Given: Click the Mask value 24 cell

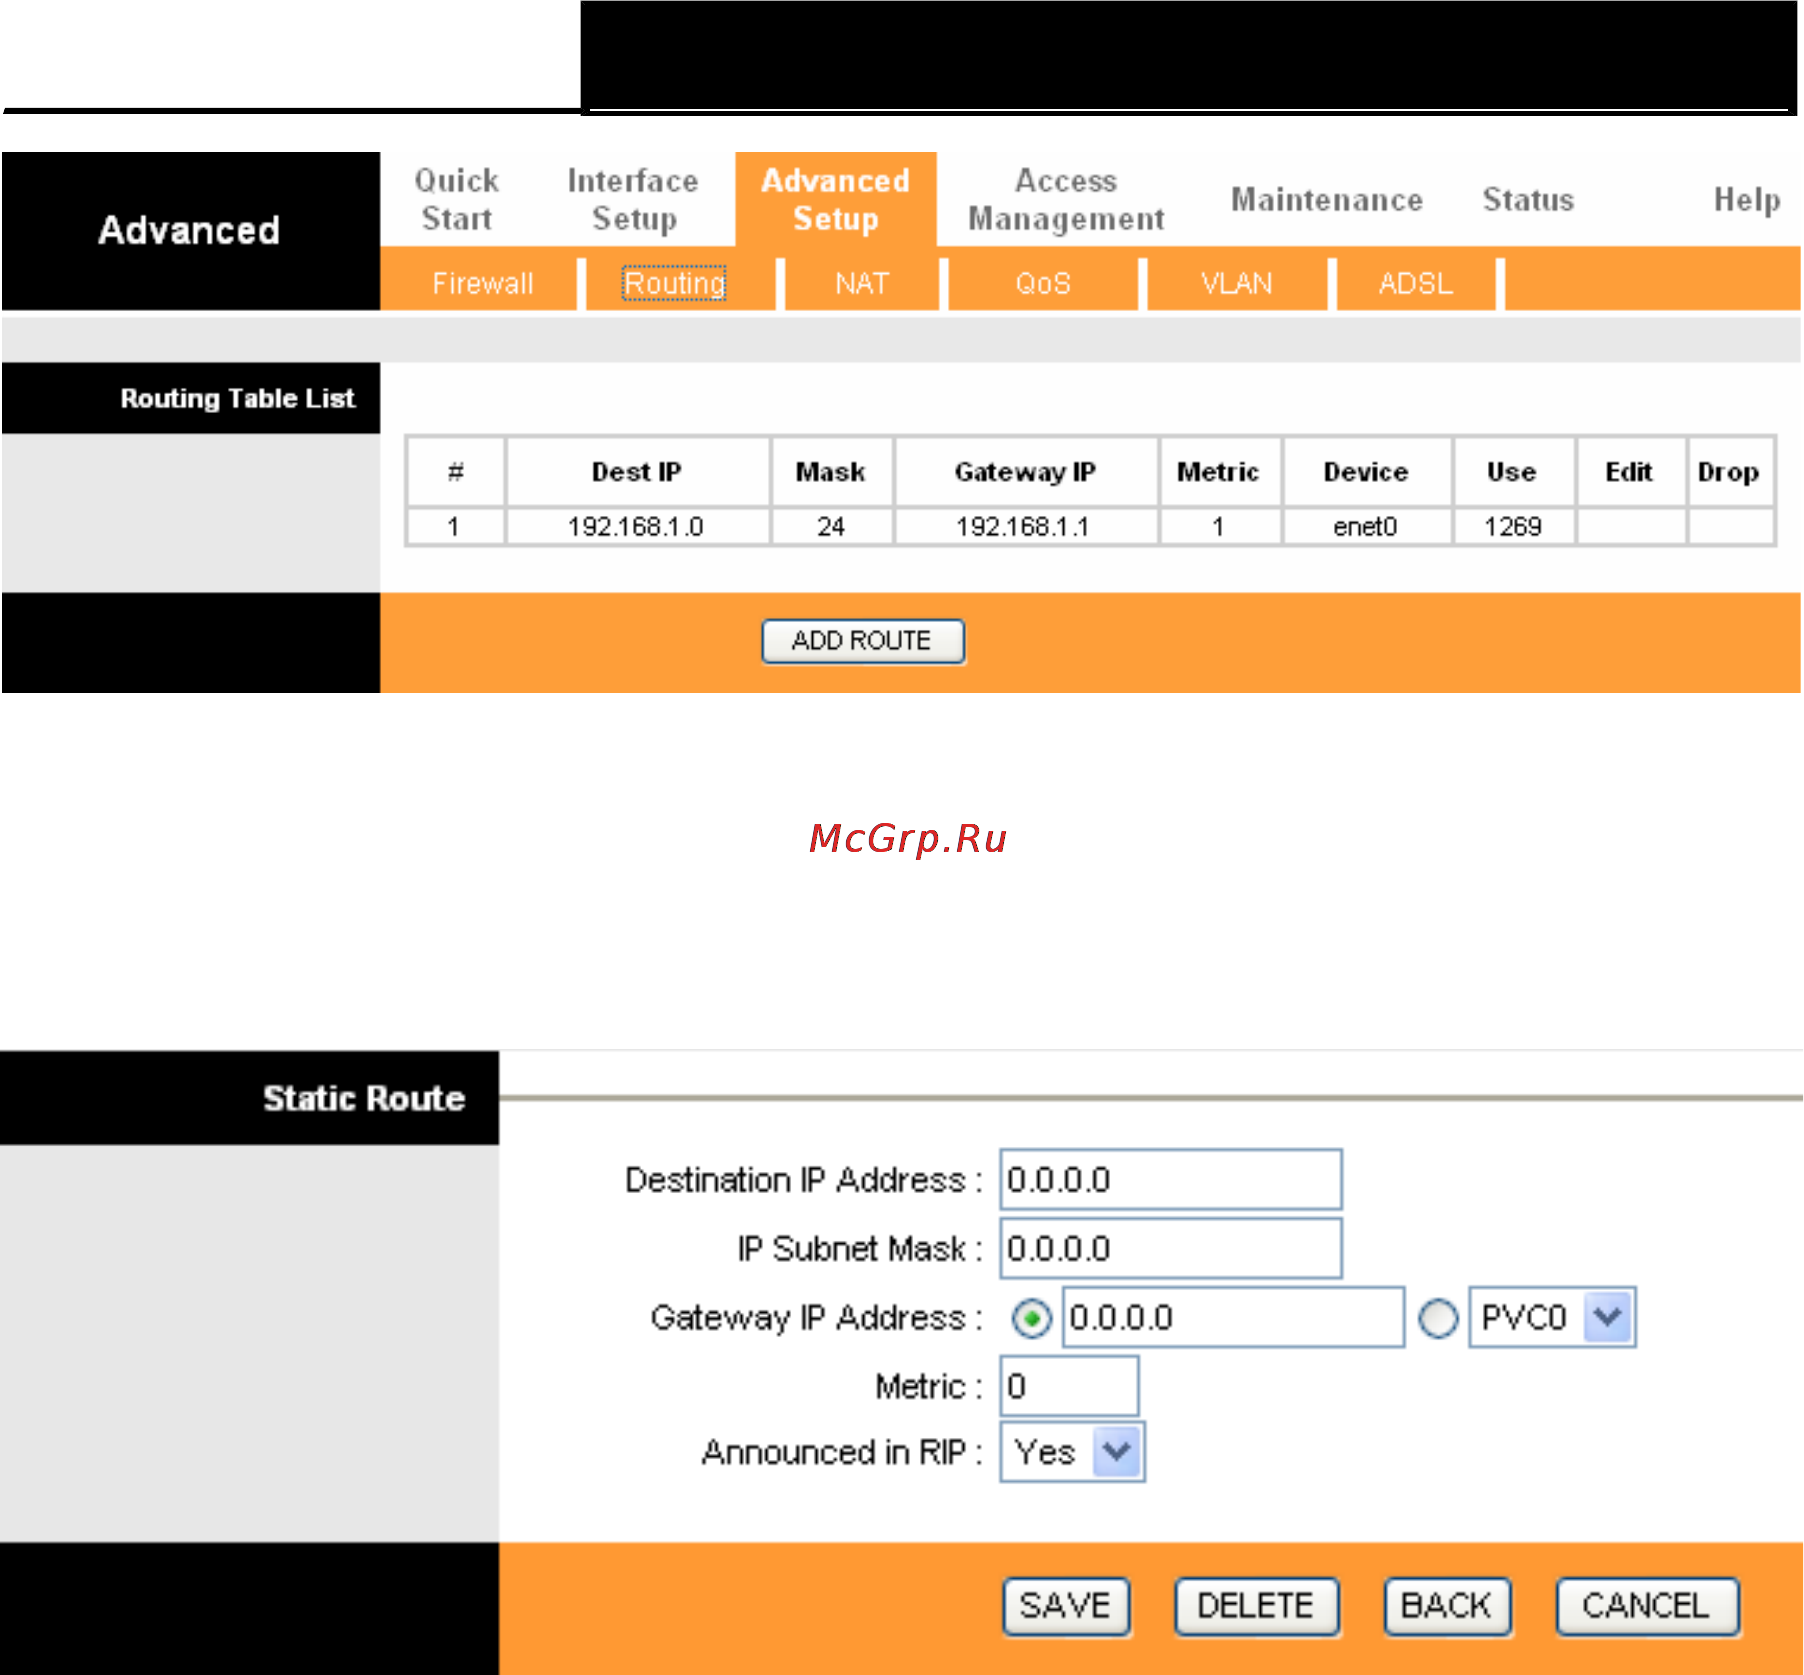Looking at the screenshot, I should pos(831,526).
